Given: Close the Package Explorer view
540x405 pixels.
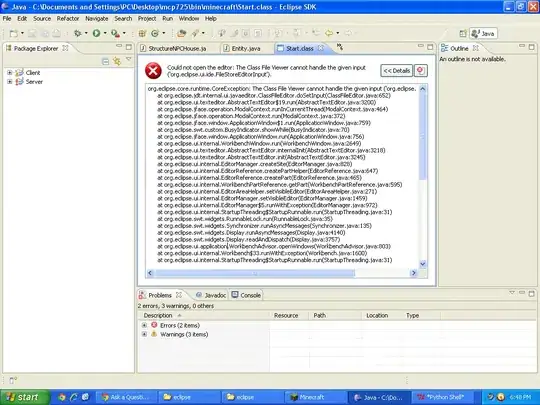Looking at the screenshot, I should [x=65, y=48].
